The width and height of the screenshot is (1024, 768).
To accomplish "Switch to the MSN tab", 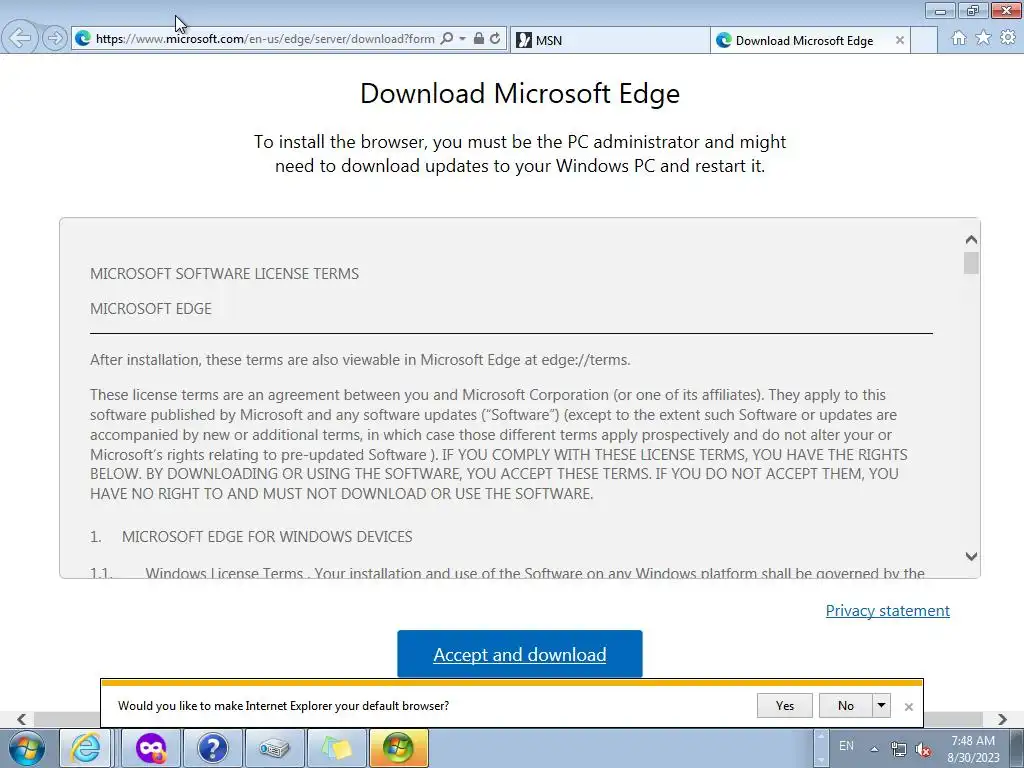I will 610,40.
